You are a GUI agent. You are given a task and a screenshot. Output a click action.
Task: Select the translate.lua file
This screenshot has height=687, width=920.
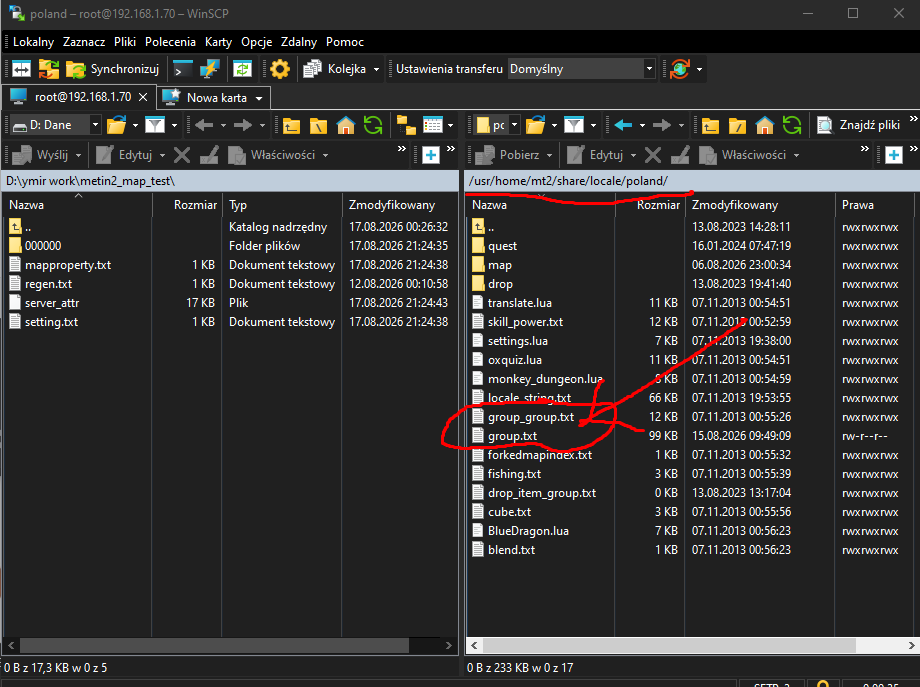pyautogui.click(x=512, y=303)
